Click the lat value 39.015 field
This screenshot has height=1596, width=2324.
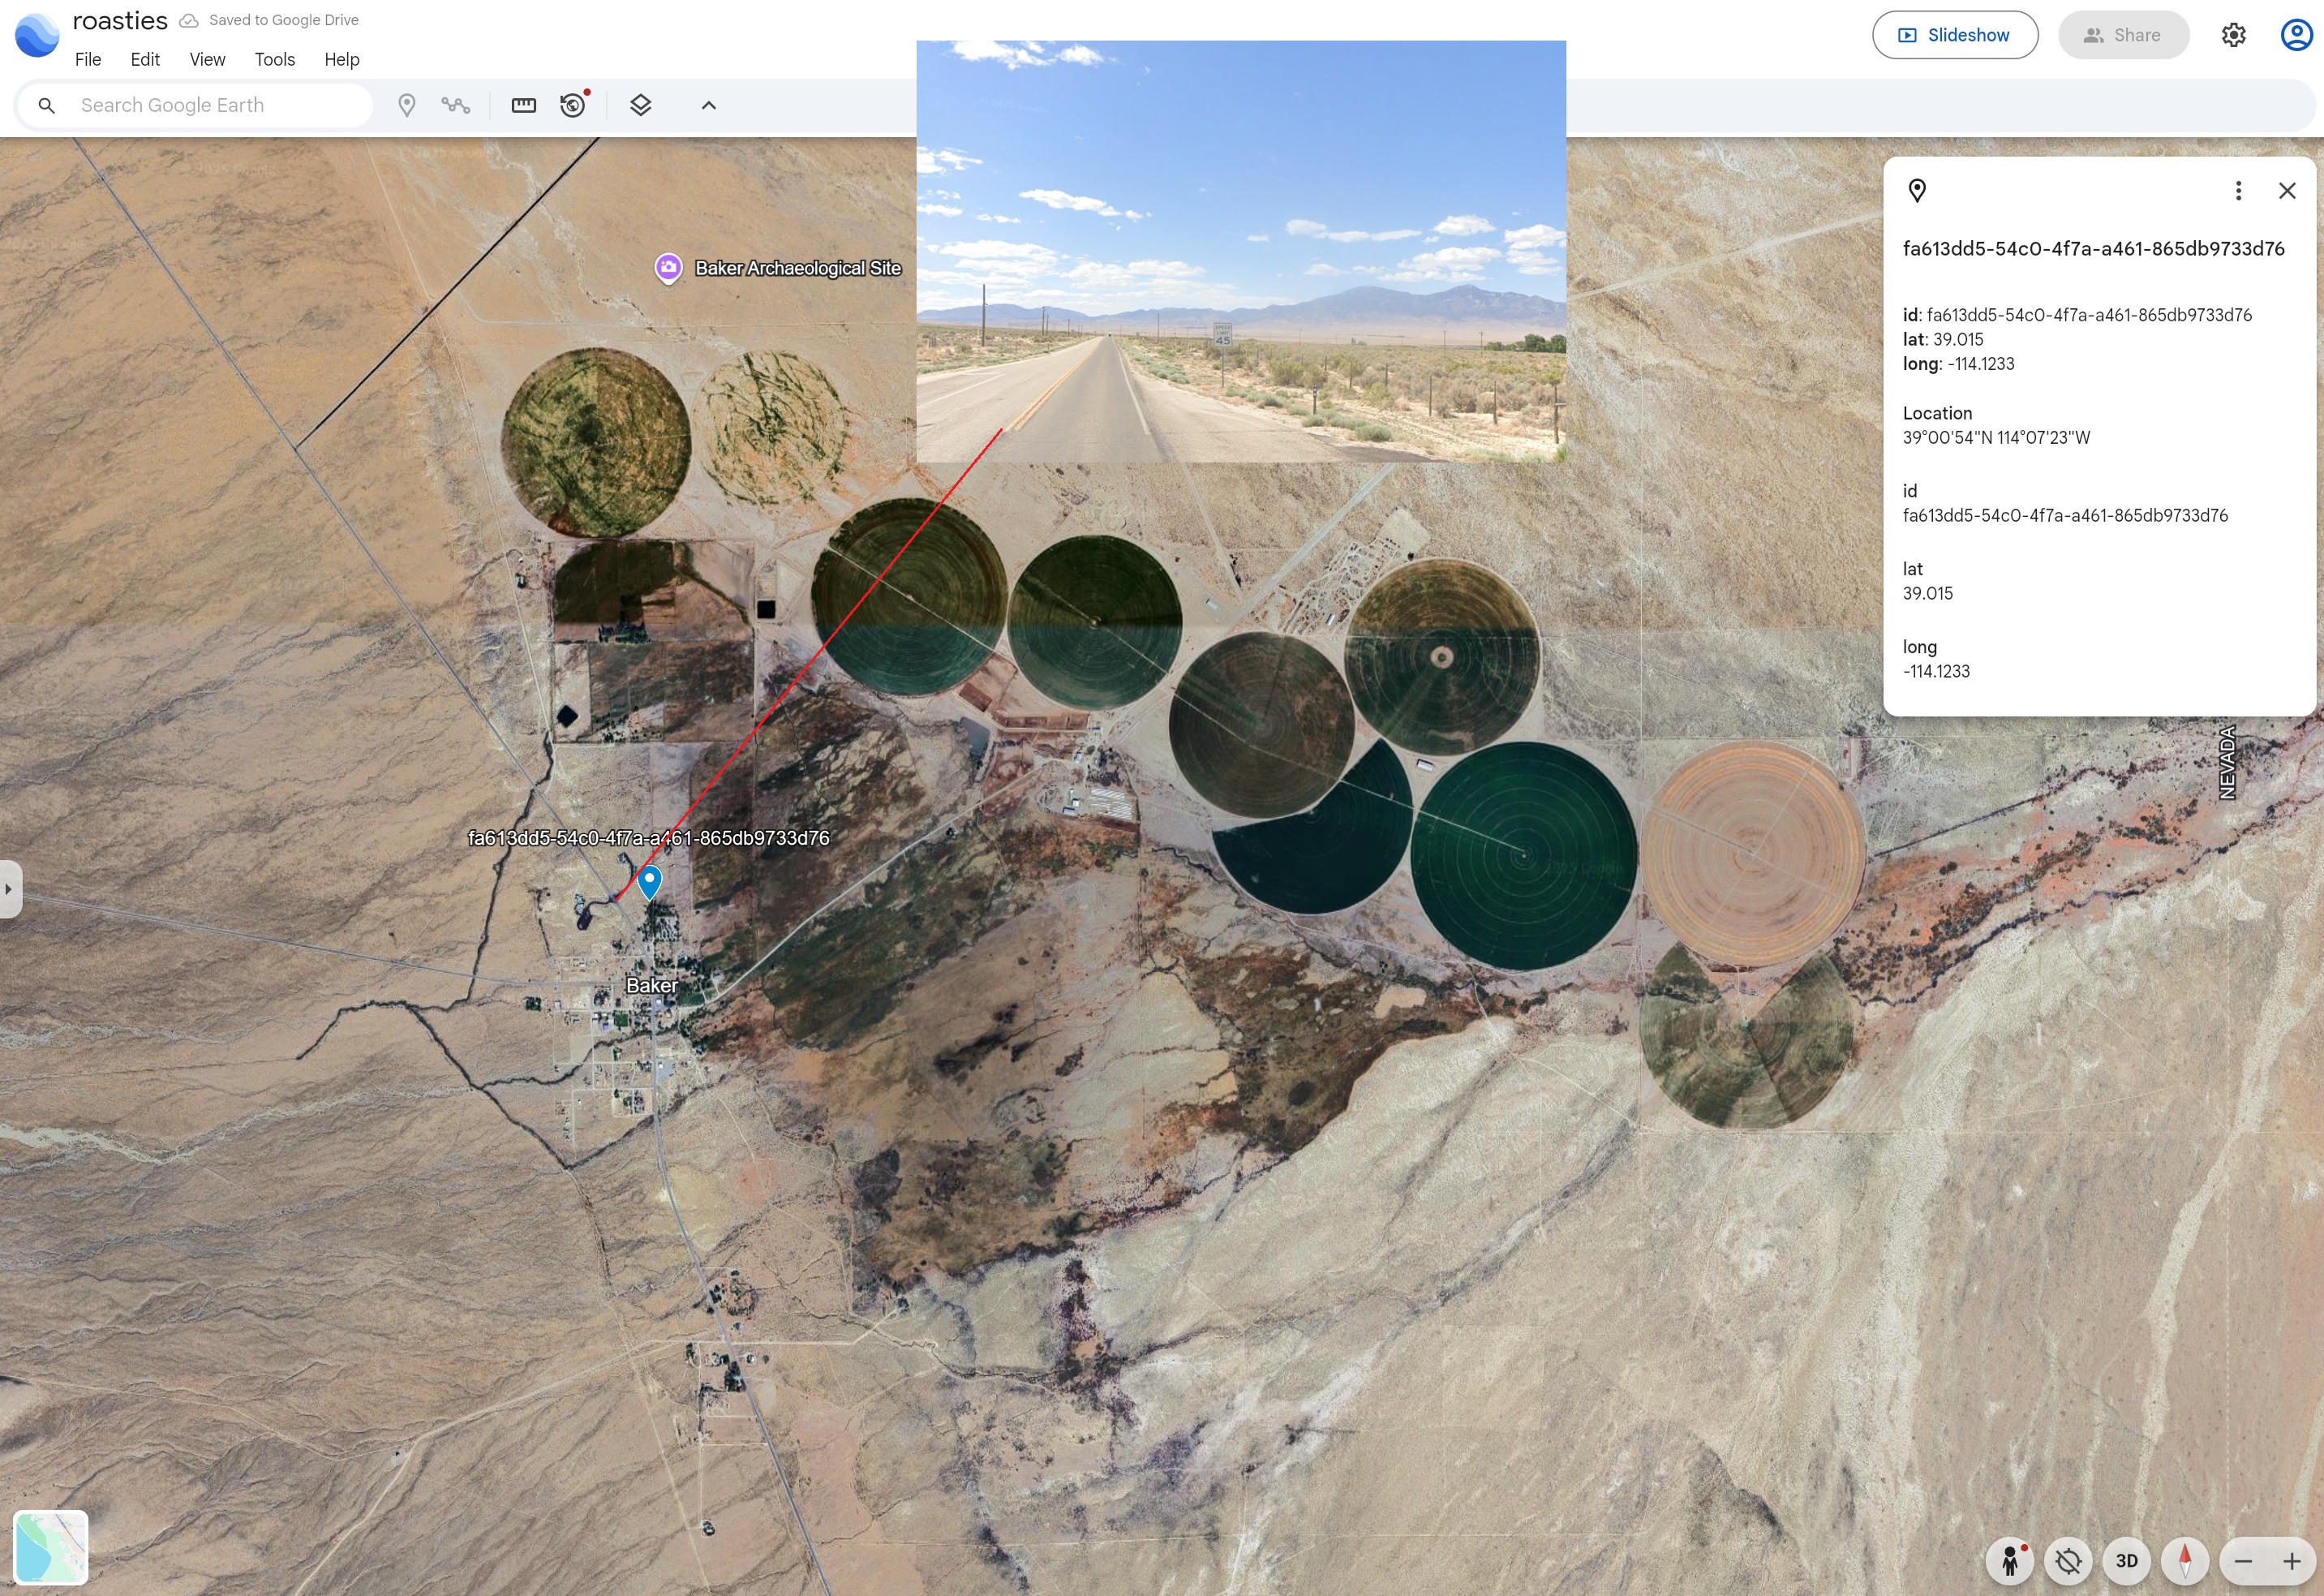pos(1927,593)
